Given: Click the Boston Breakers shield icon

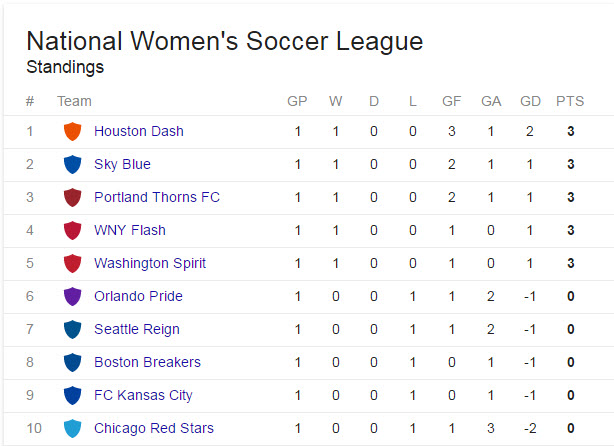Looking at the screenshot, I should coord(72,362).
